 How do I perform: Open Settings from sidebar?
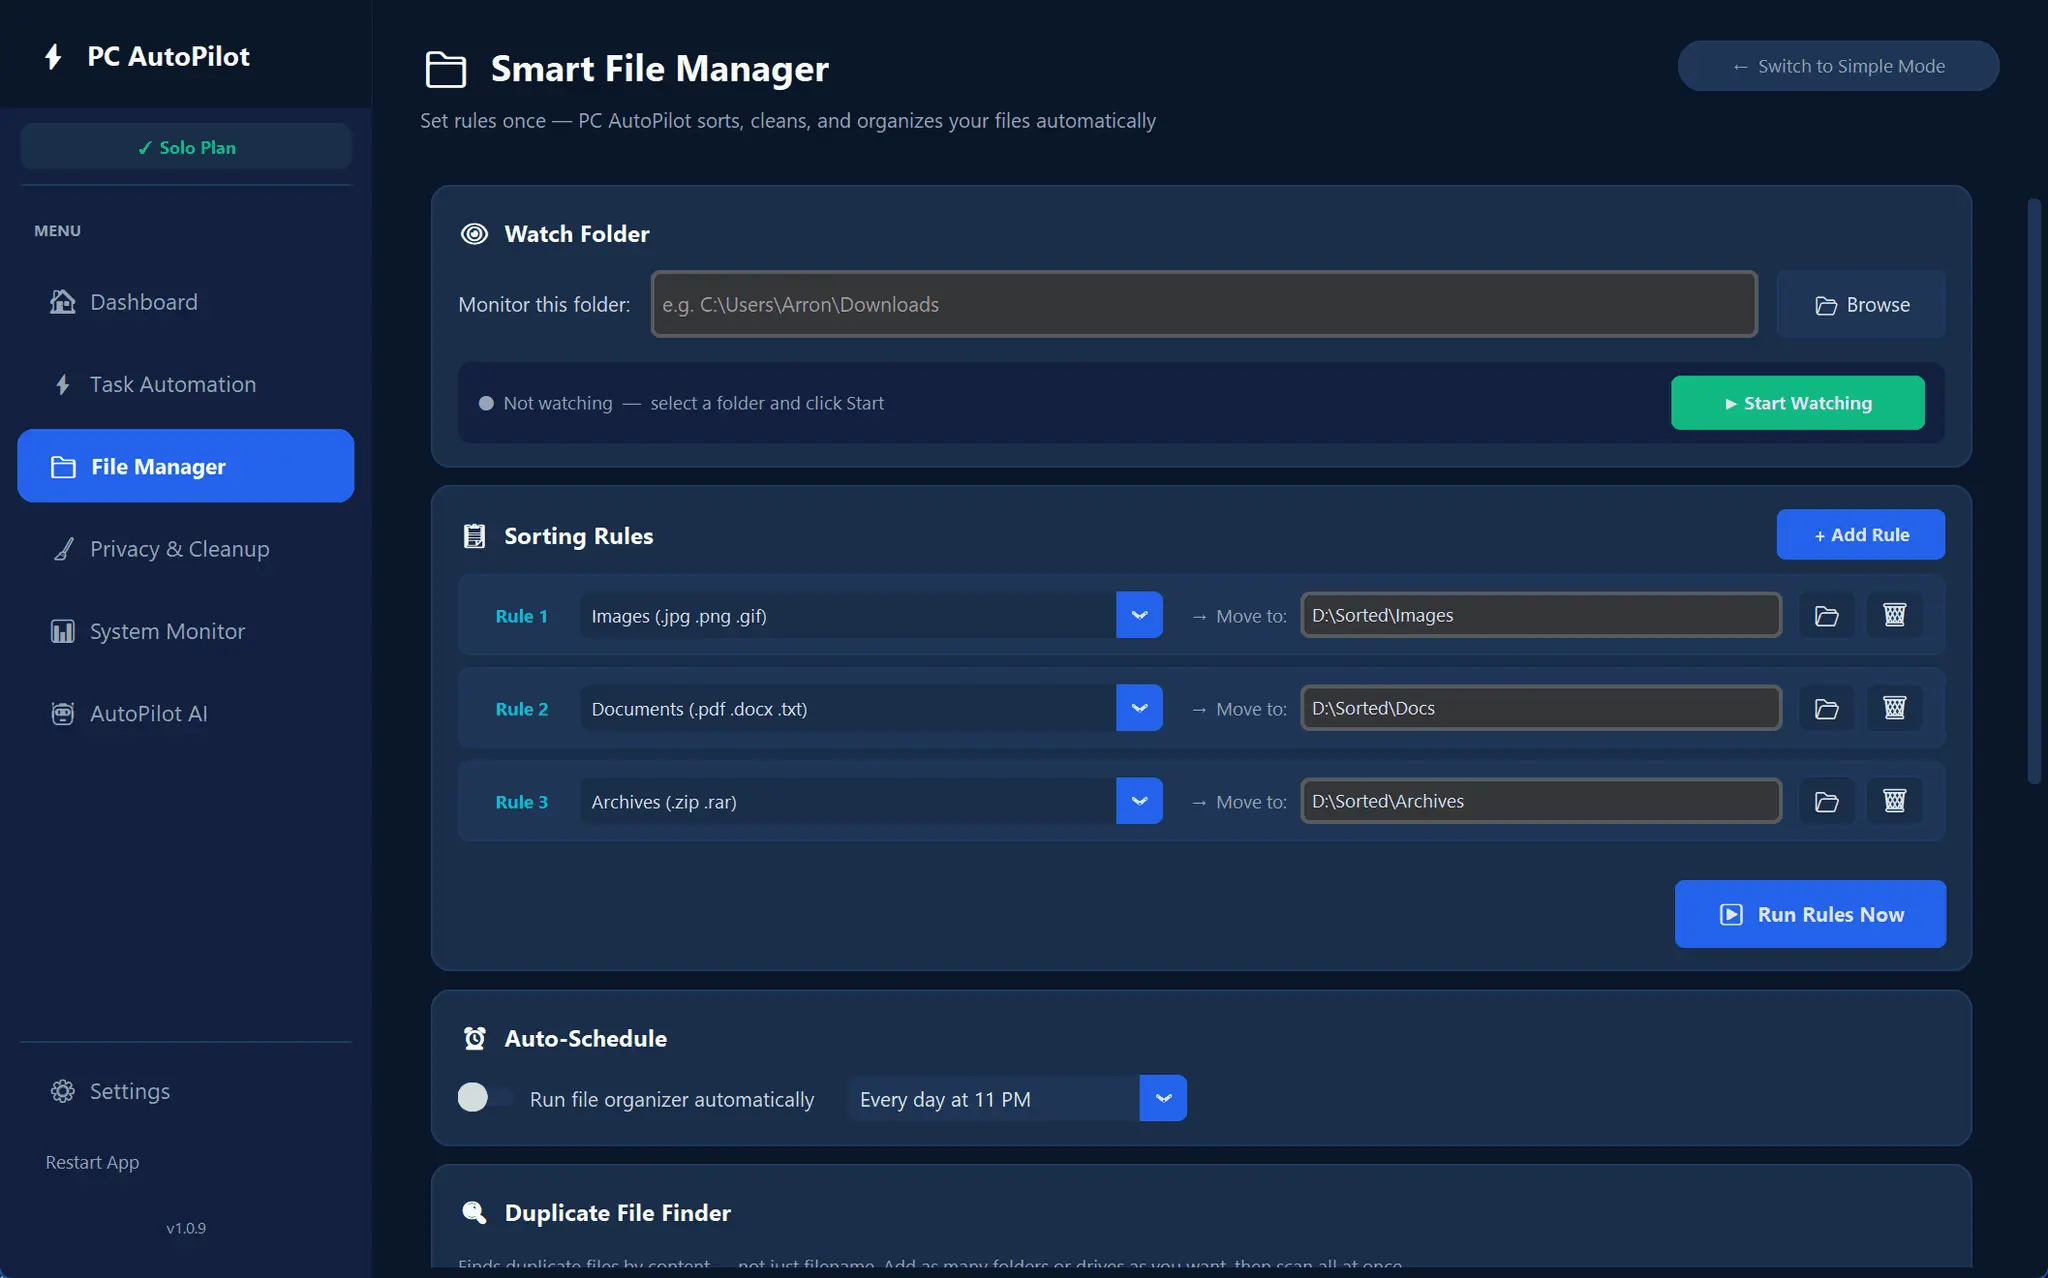pyautogui.click(x=185, y=1091)
